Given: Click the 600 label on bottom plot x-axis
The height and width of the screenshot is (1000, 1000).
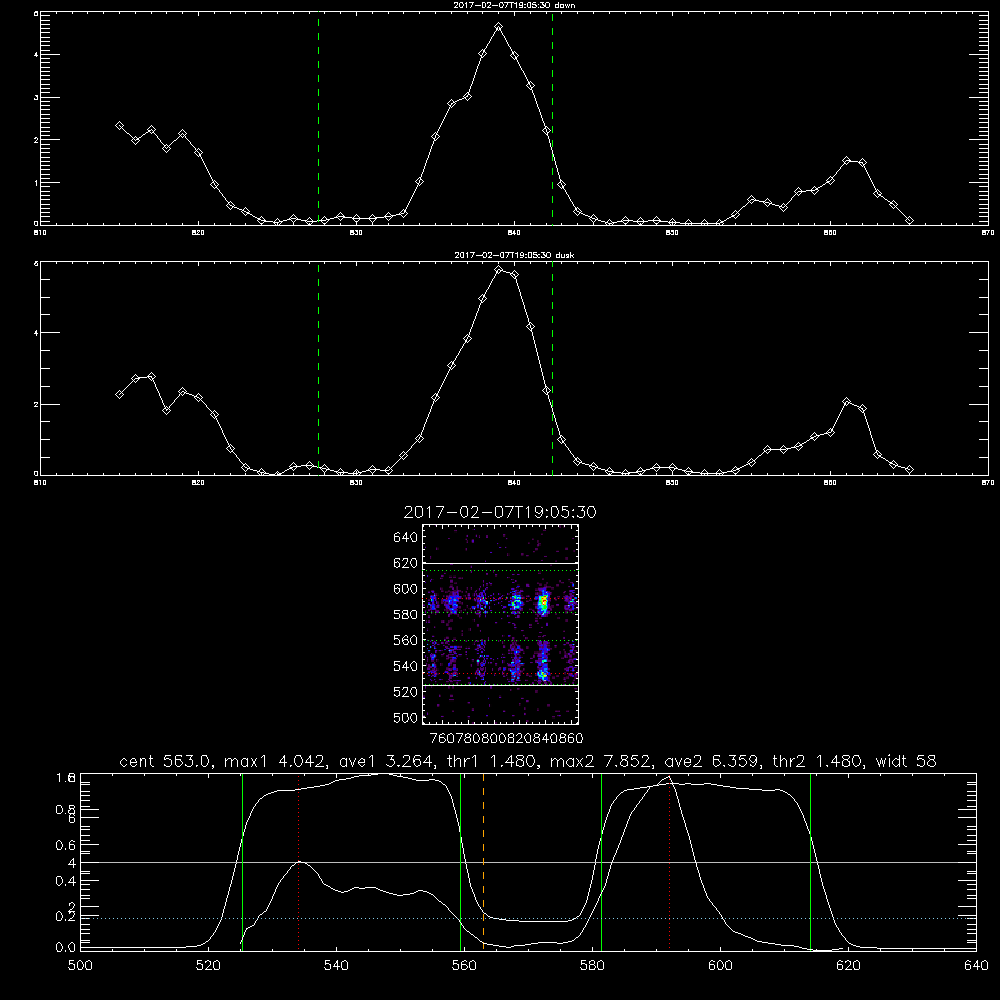Looking at the screenshot, I should click(721, 966).
